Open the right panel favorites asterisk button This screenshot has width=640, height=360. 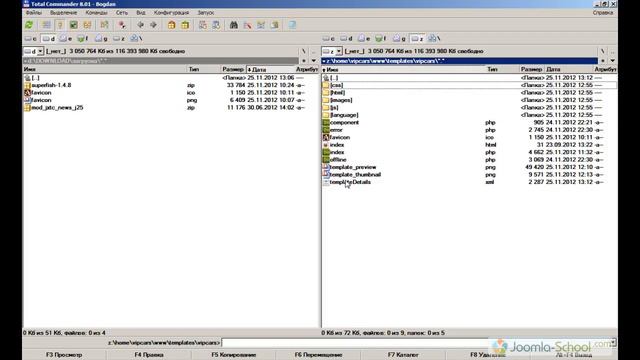602,61
